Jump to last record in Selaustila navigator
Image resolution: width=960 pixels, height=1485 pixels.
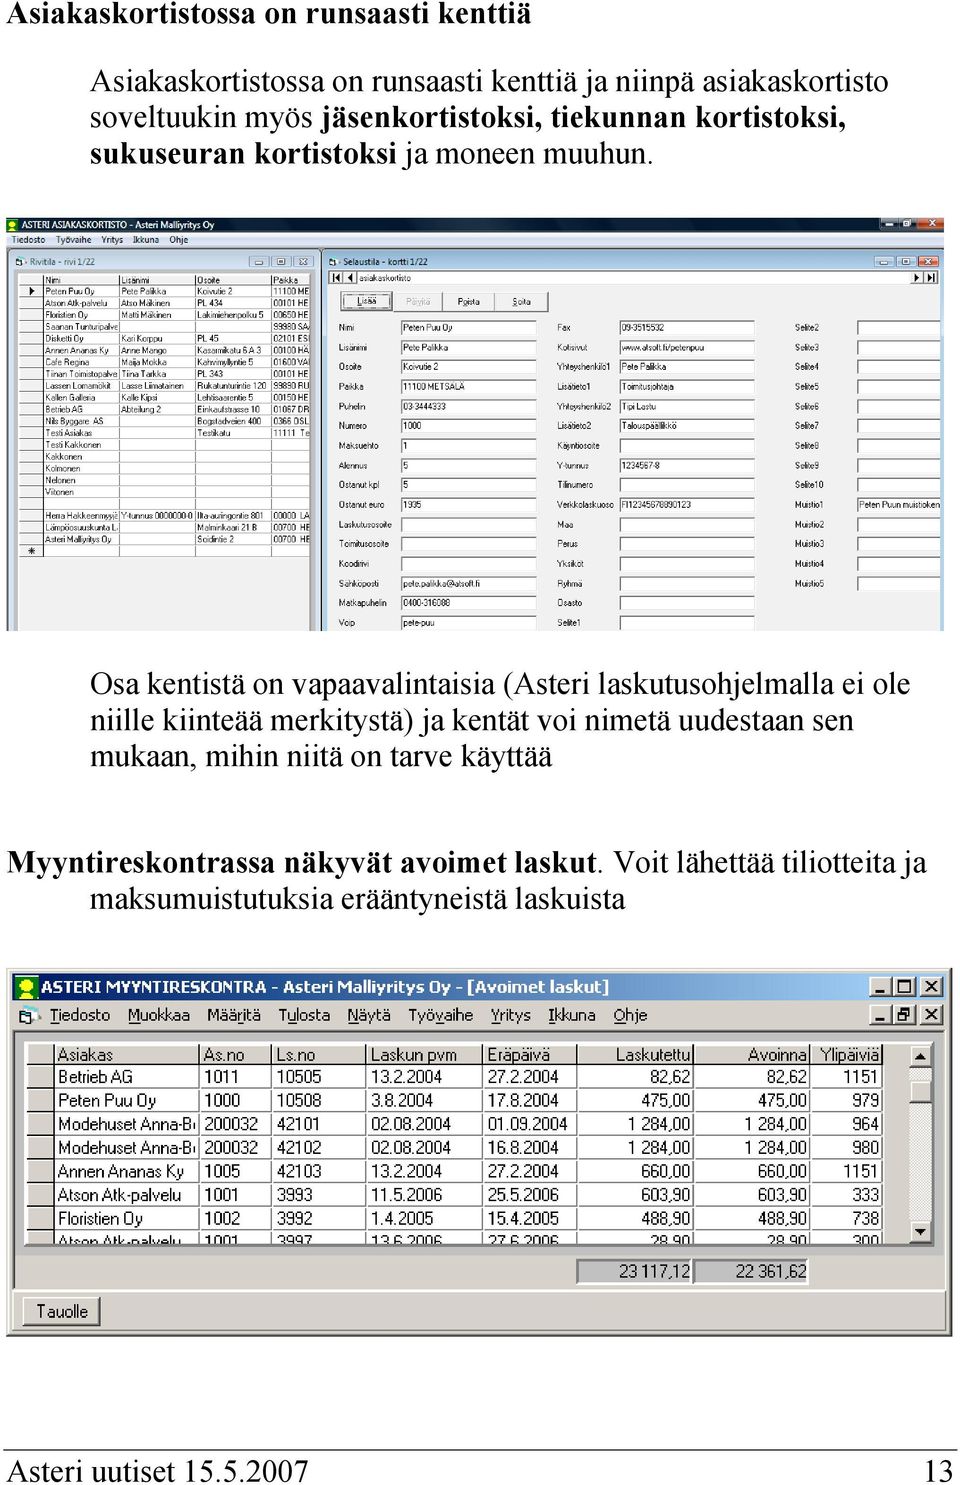(931, 278)
